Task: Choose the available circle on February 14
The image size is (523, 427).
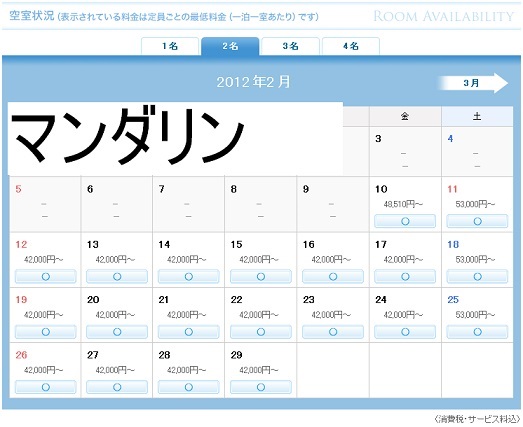Action: (188, 277)
